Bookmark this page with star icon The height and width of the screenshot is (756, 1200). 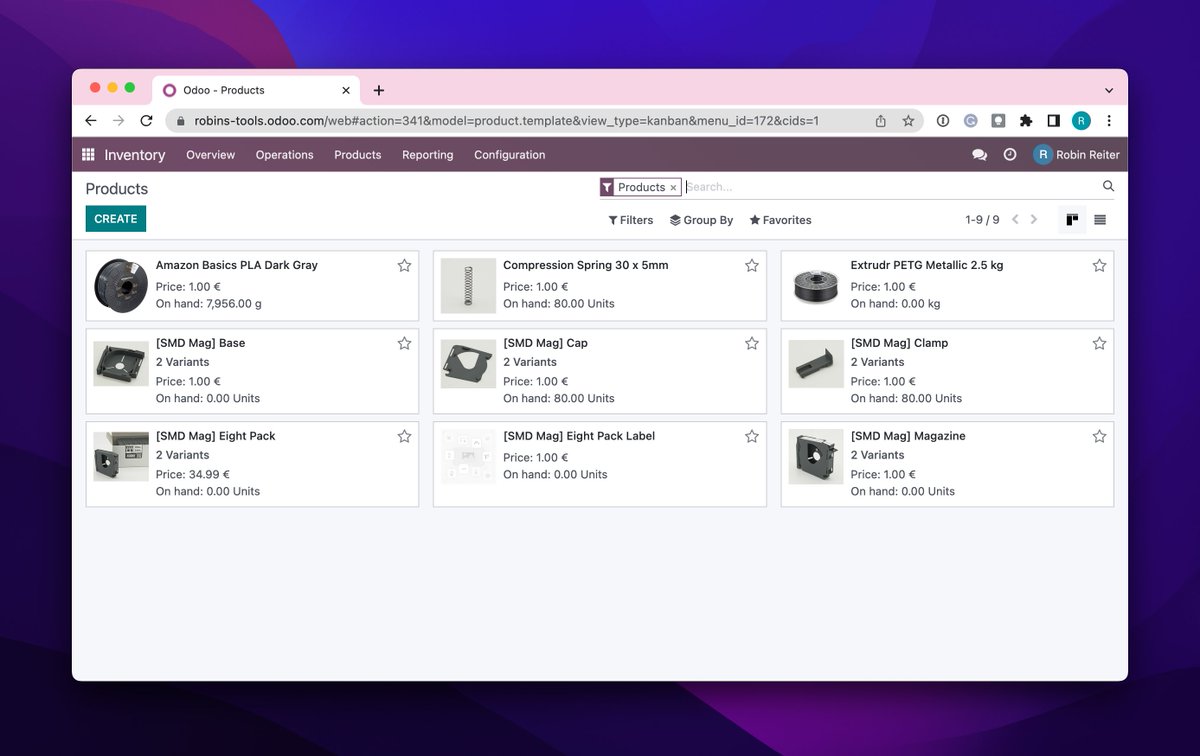(x=908, y=121)
